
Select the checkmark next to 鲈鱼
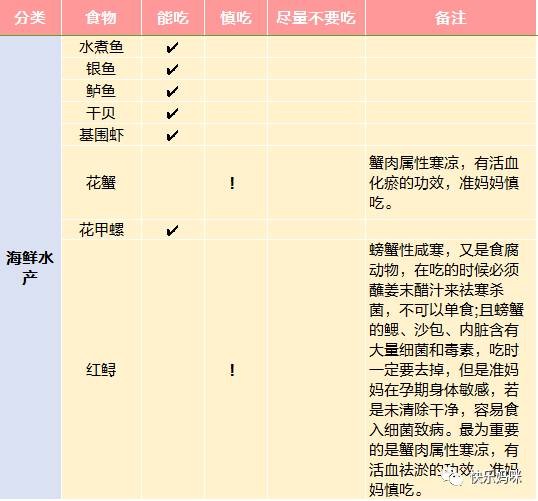point(172,91)
